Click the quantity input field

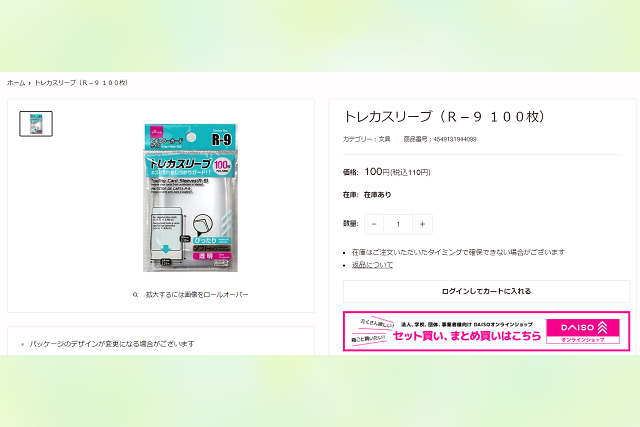click(x=398, y=224)
